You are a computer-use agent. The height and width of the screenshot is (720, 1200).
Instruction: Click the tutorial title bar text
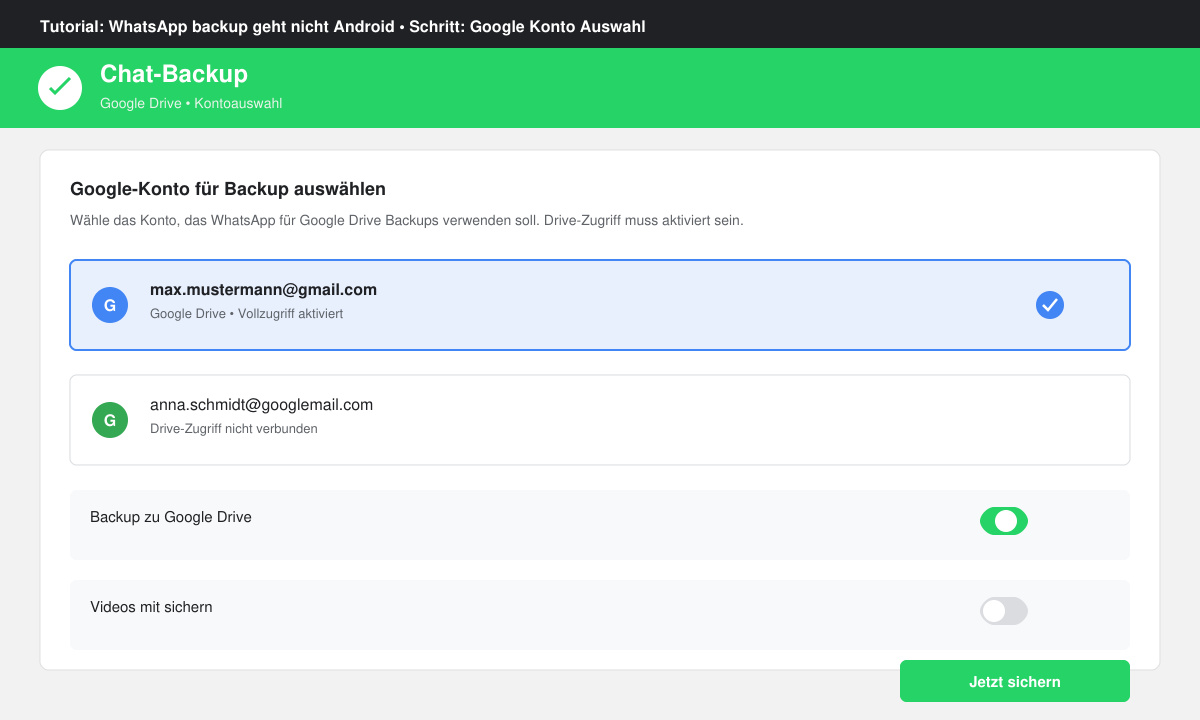tap(343, 26)
